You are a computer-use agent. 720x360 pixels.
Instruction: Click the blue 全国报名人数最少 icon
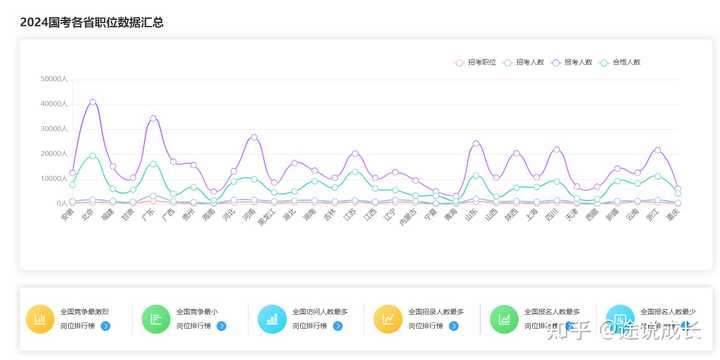[x=620, y=319]
